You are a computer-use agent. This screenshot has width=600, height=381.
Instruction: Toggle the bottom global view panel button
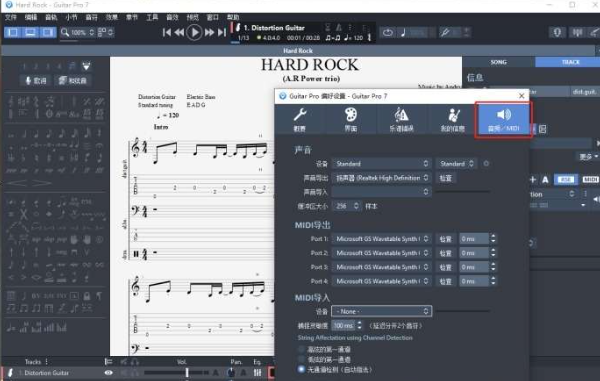[31, 32]
